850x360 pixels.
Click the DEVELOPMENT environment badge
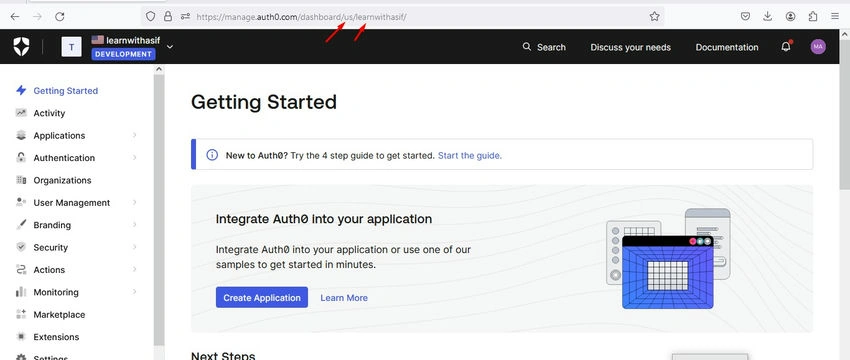124,54
